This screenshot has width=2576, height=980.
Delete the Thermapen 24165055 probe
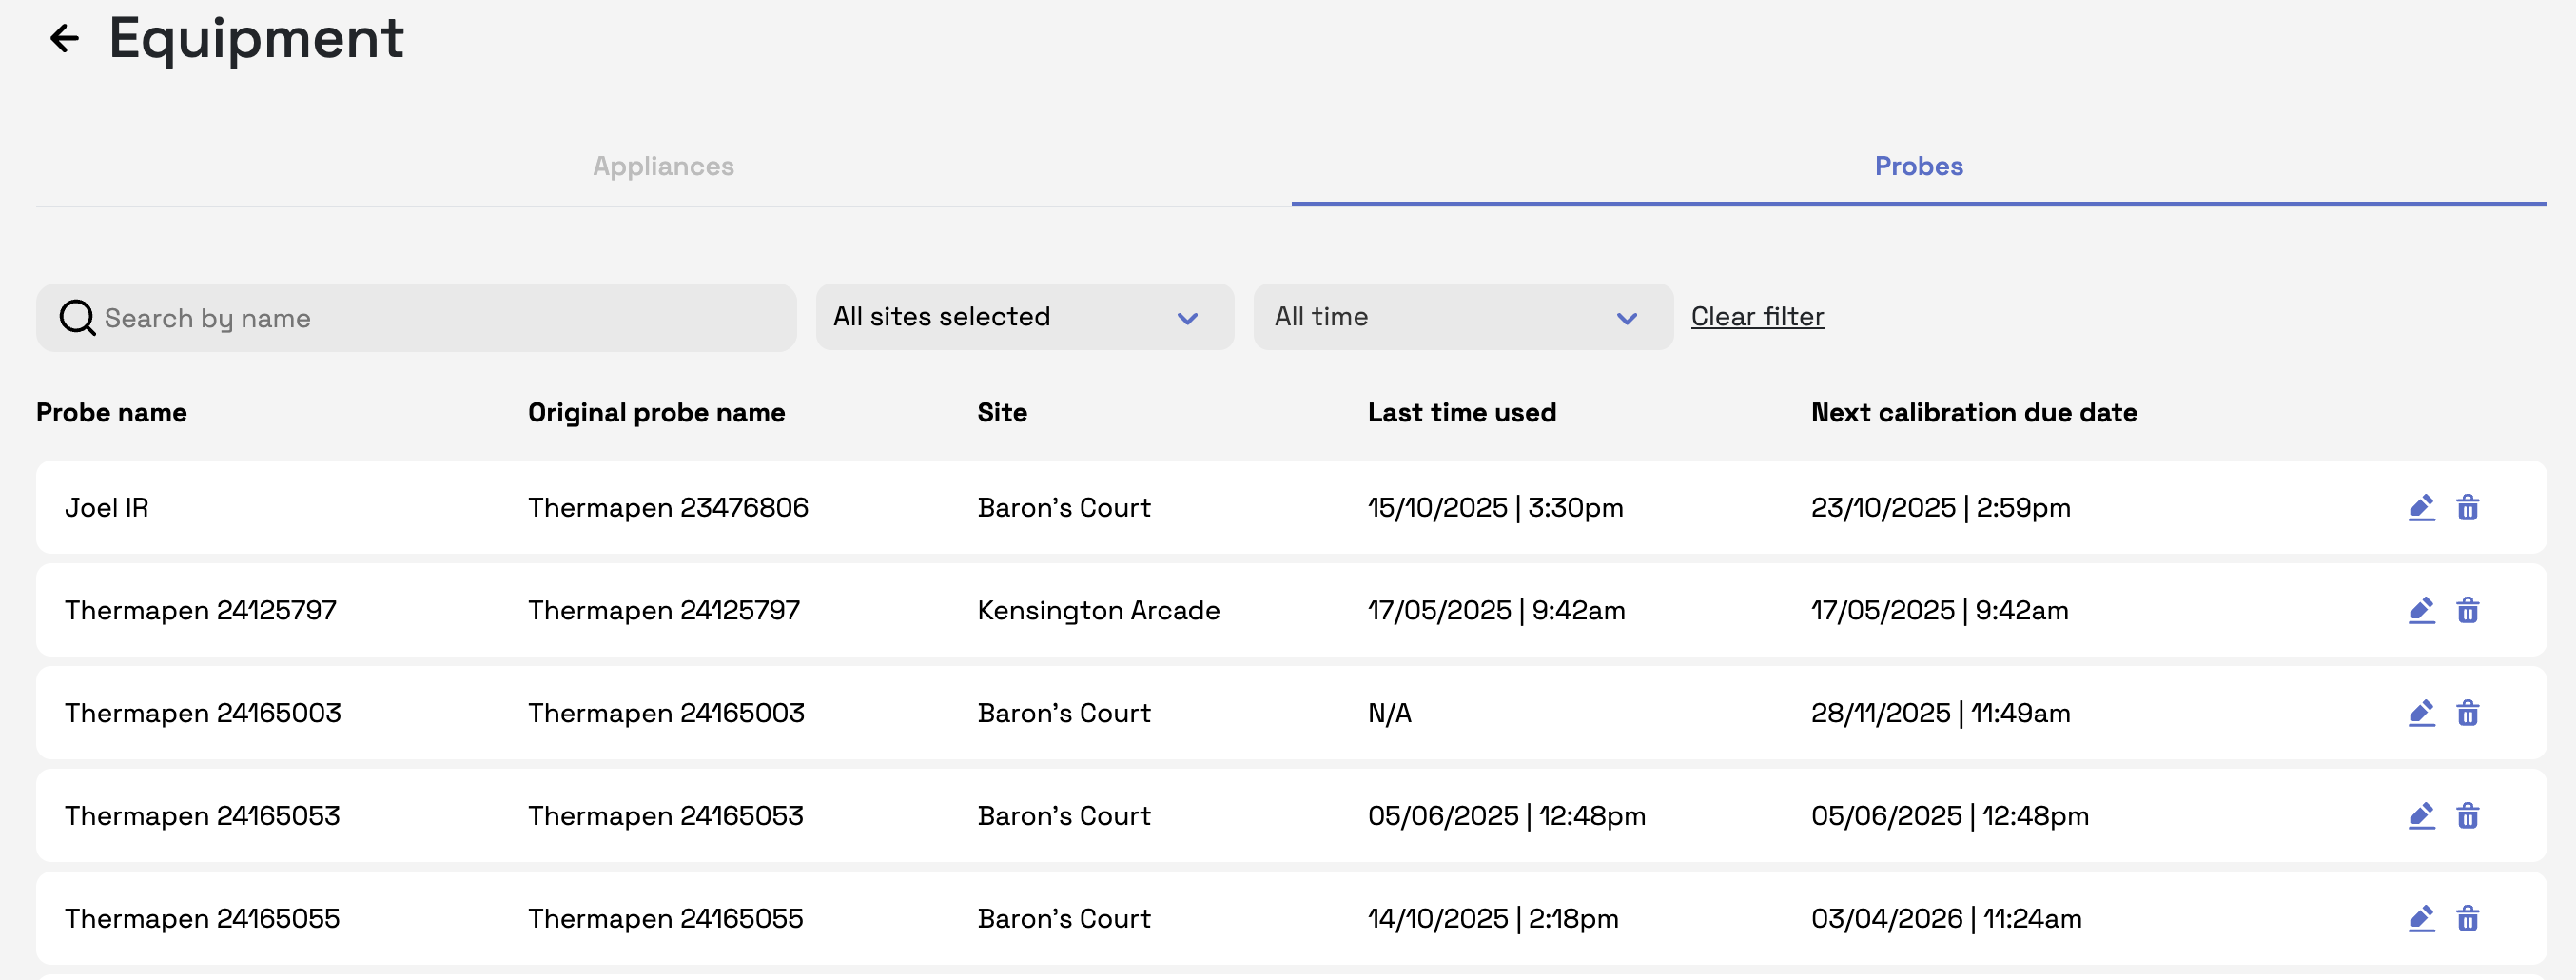tap(2467, 919)
